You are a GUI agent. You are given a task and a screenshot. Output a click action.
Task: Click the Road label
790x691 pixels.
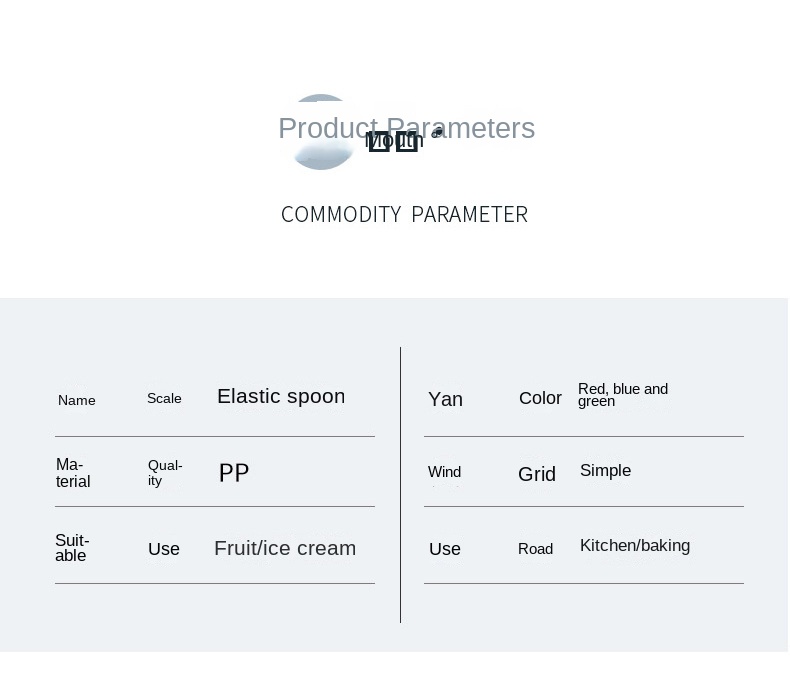(535, 549)
